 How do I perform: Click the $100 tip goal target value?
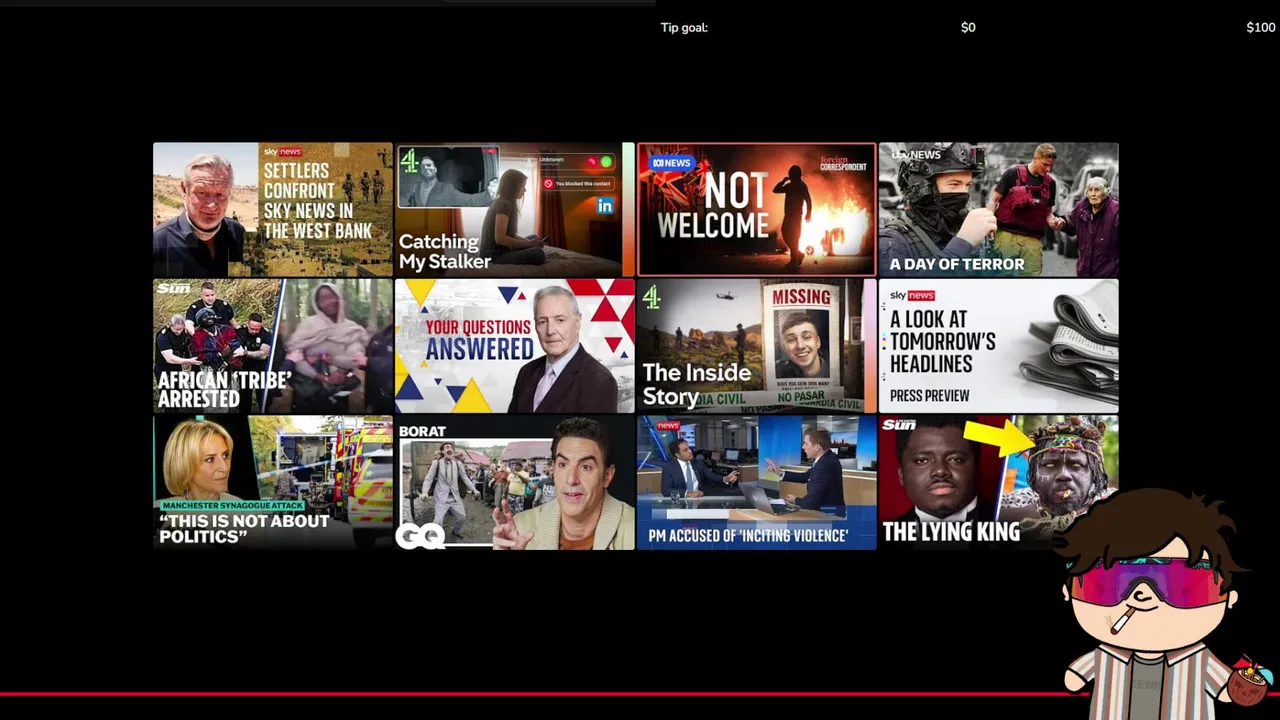coord(1260,28)
